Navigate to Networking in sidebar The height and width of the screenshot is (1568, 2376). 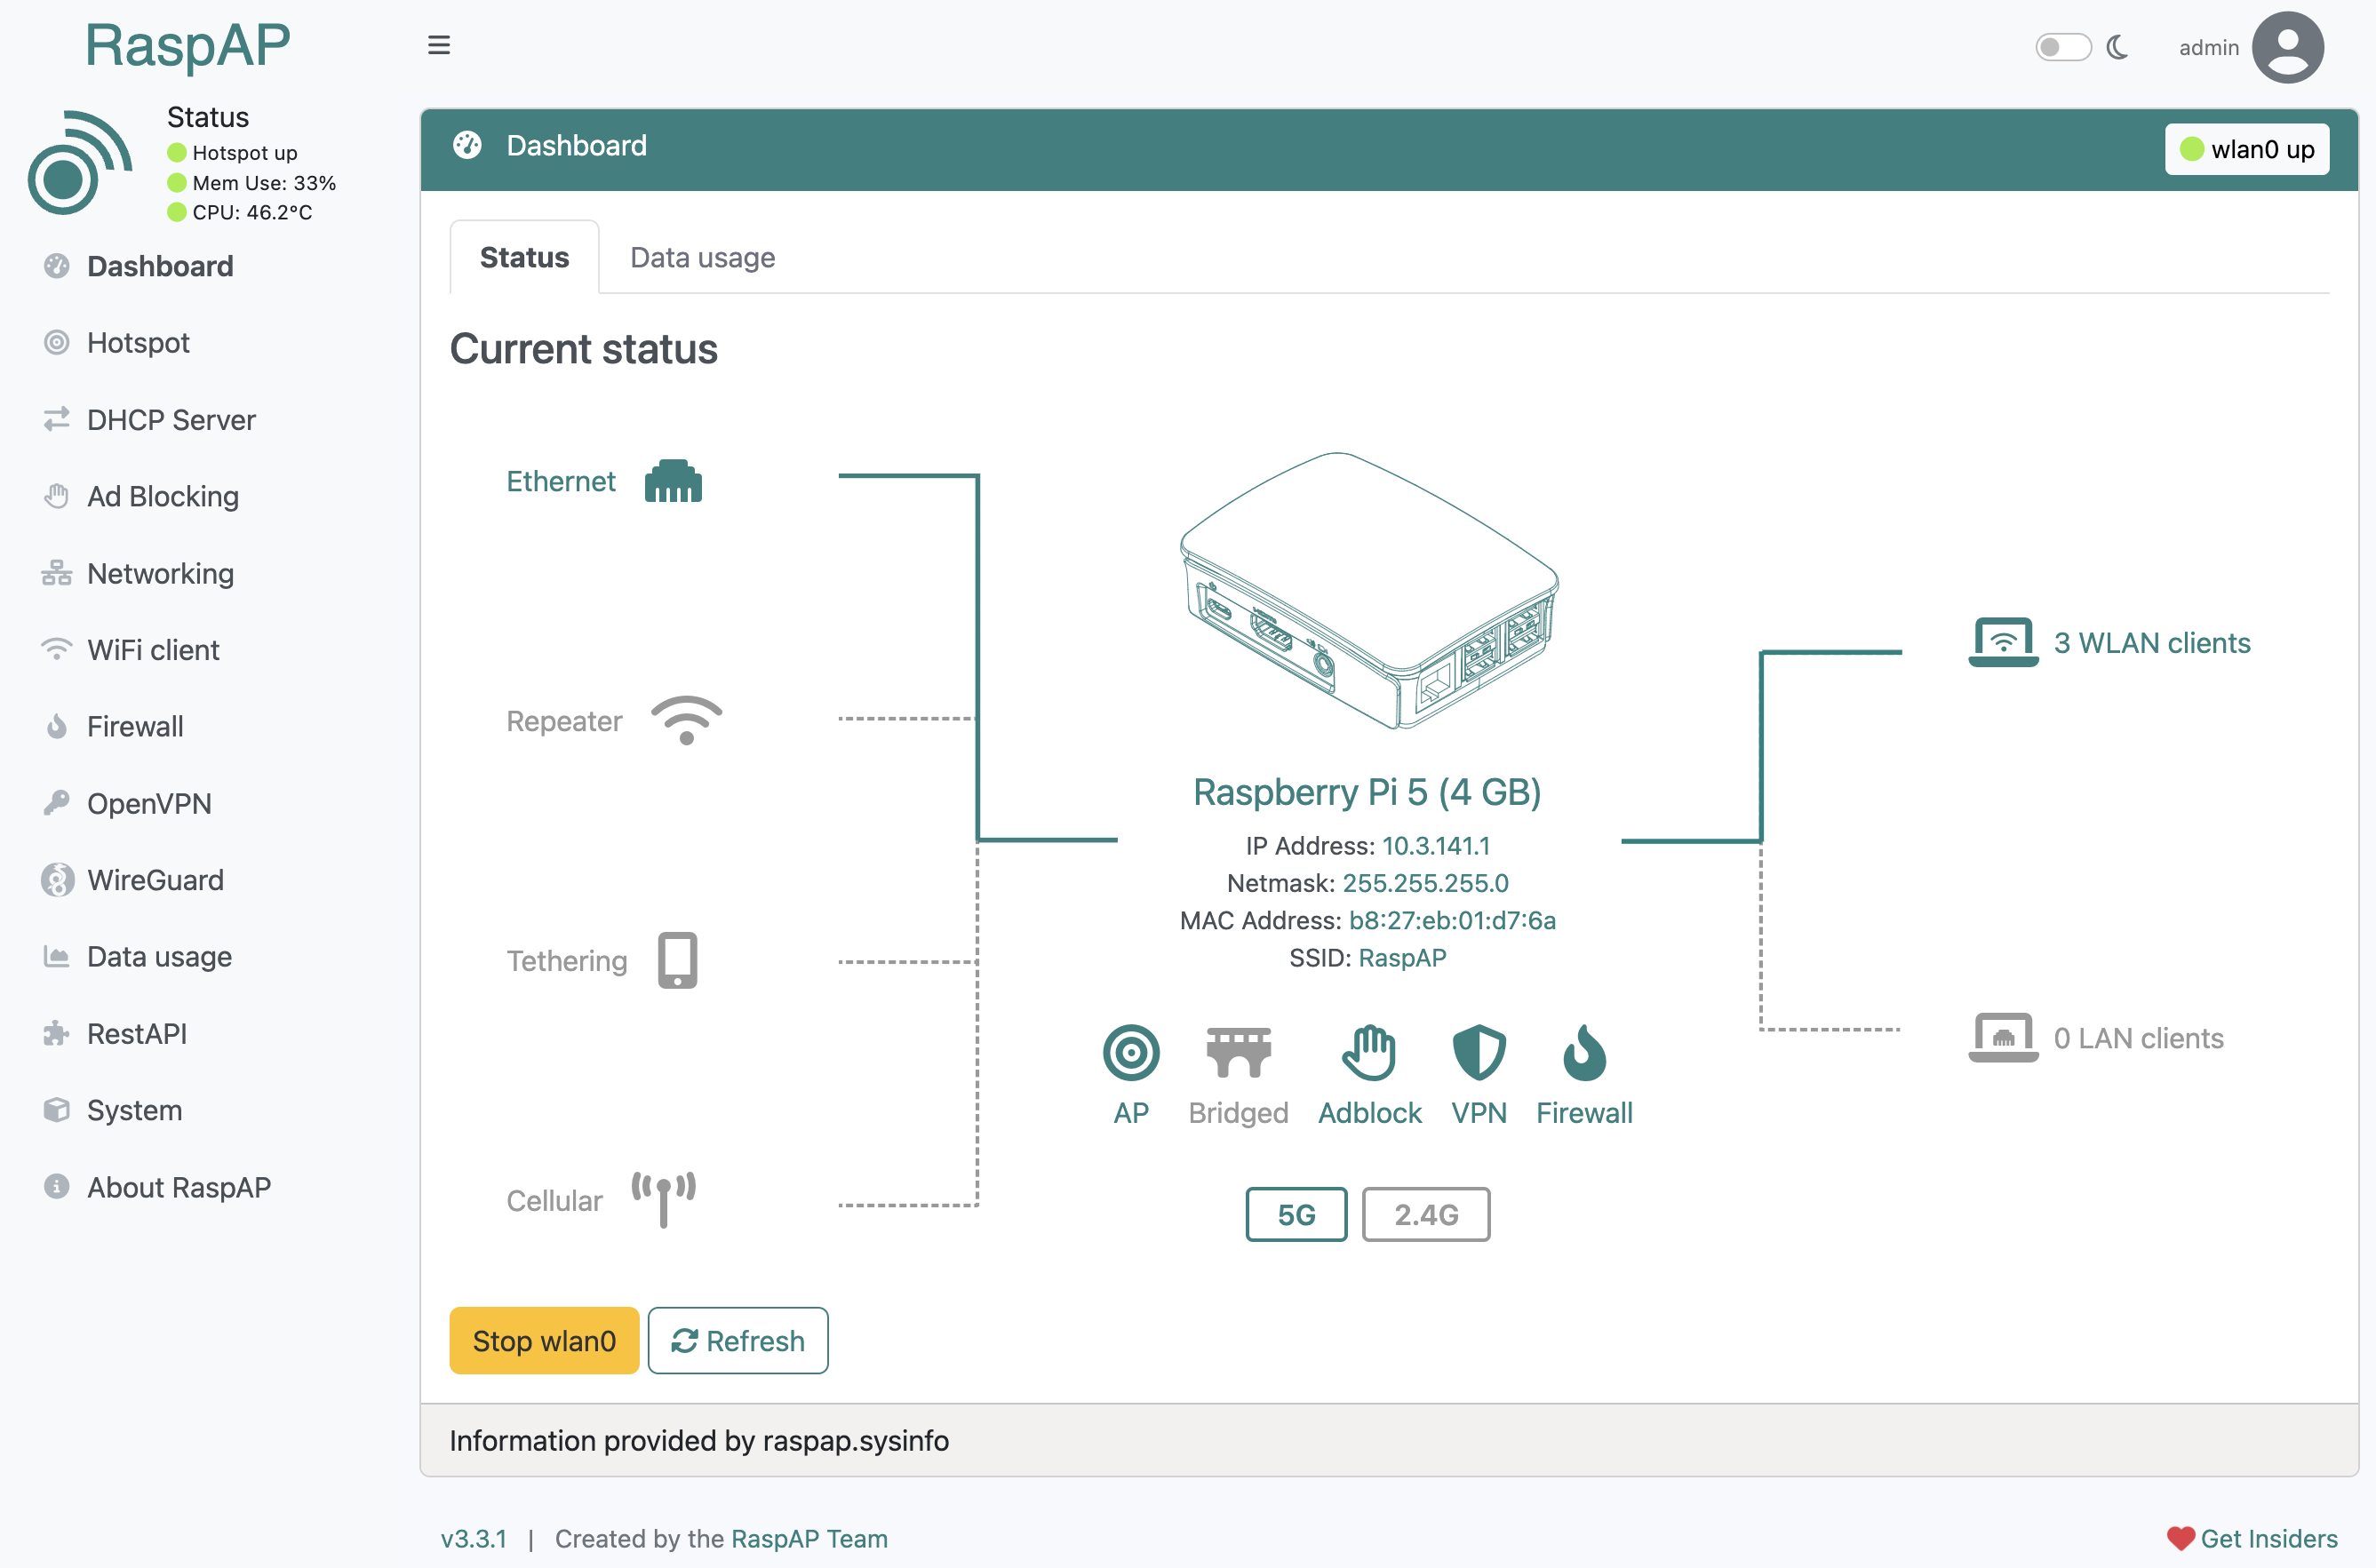pyautogui.click(x=160, y=573)
